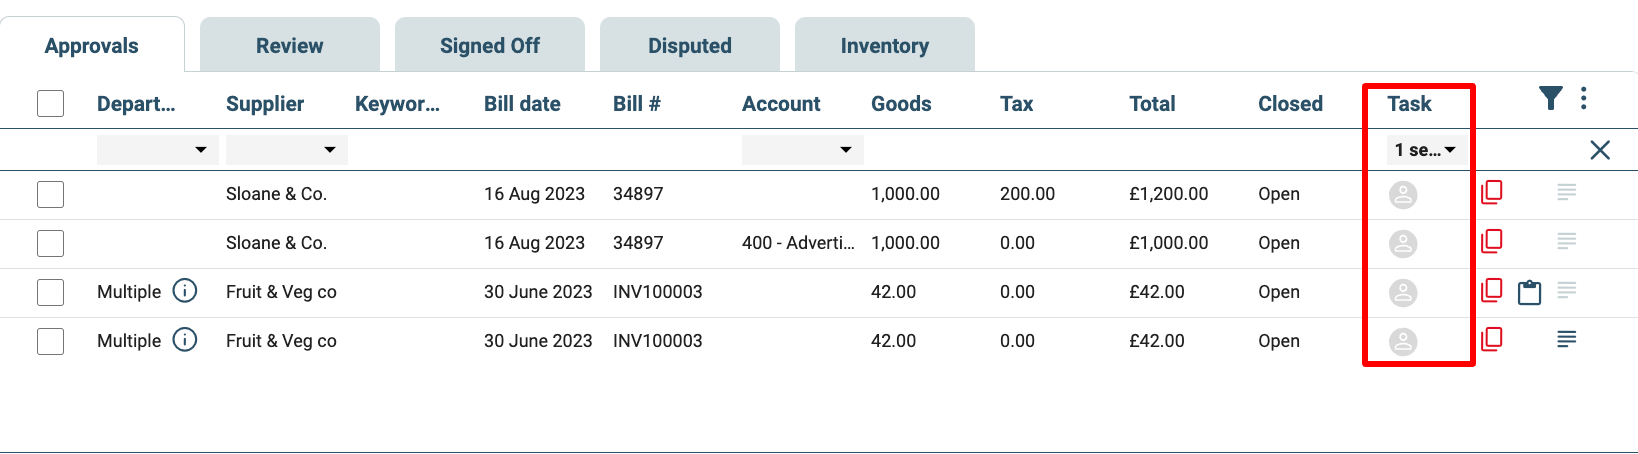Click the red copy icon on the £1,000.00 row

1491,242
